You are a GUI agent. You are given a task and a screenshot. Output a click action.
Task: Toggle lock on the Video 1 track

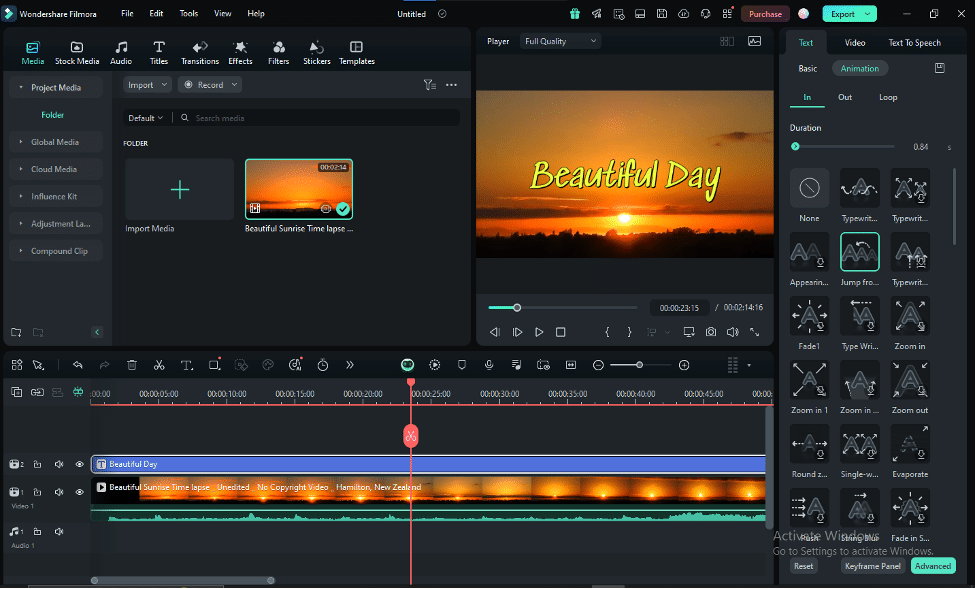click(38, 492)
